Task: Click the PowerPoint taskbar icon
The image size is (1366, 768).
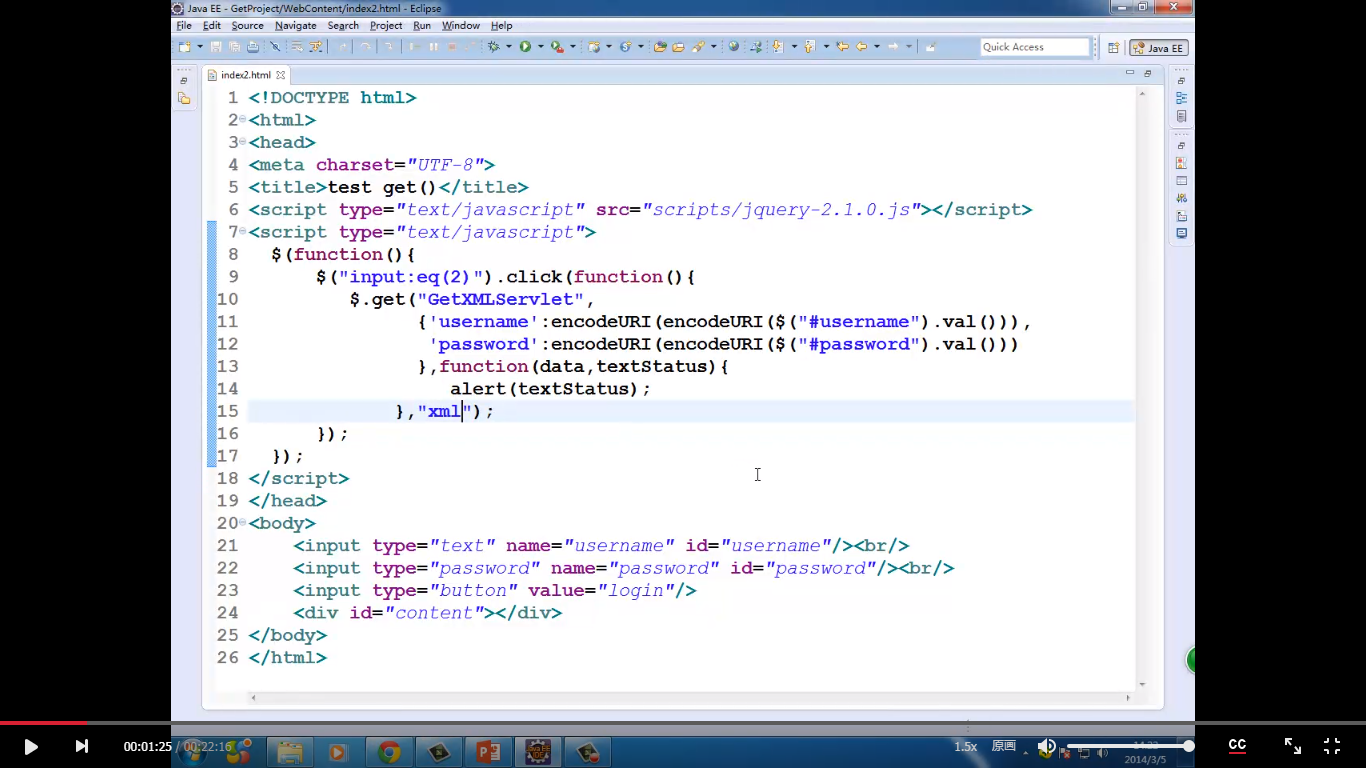Action: coord(488,752)
